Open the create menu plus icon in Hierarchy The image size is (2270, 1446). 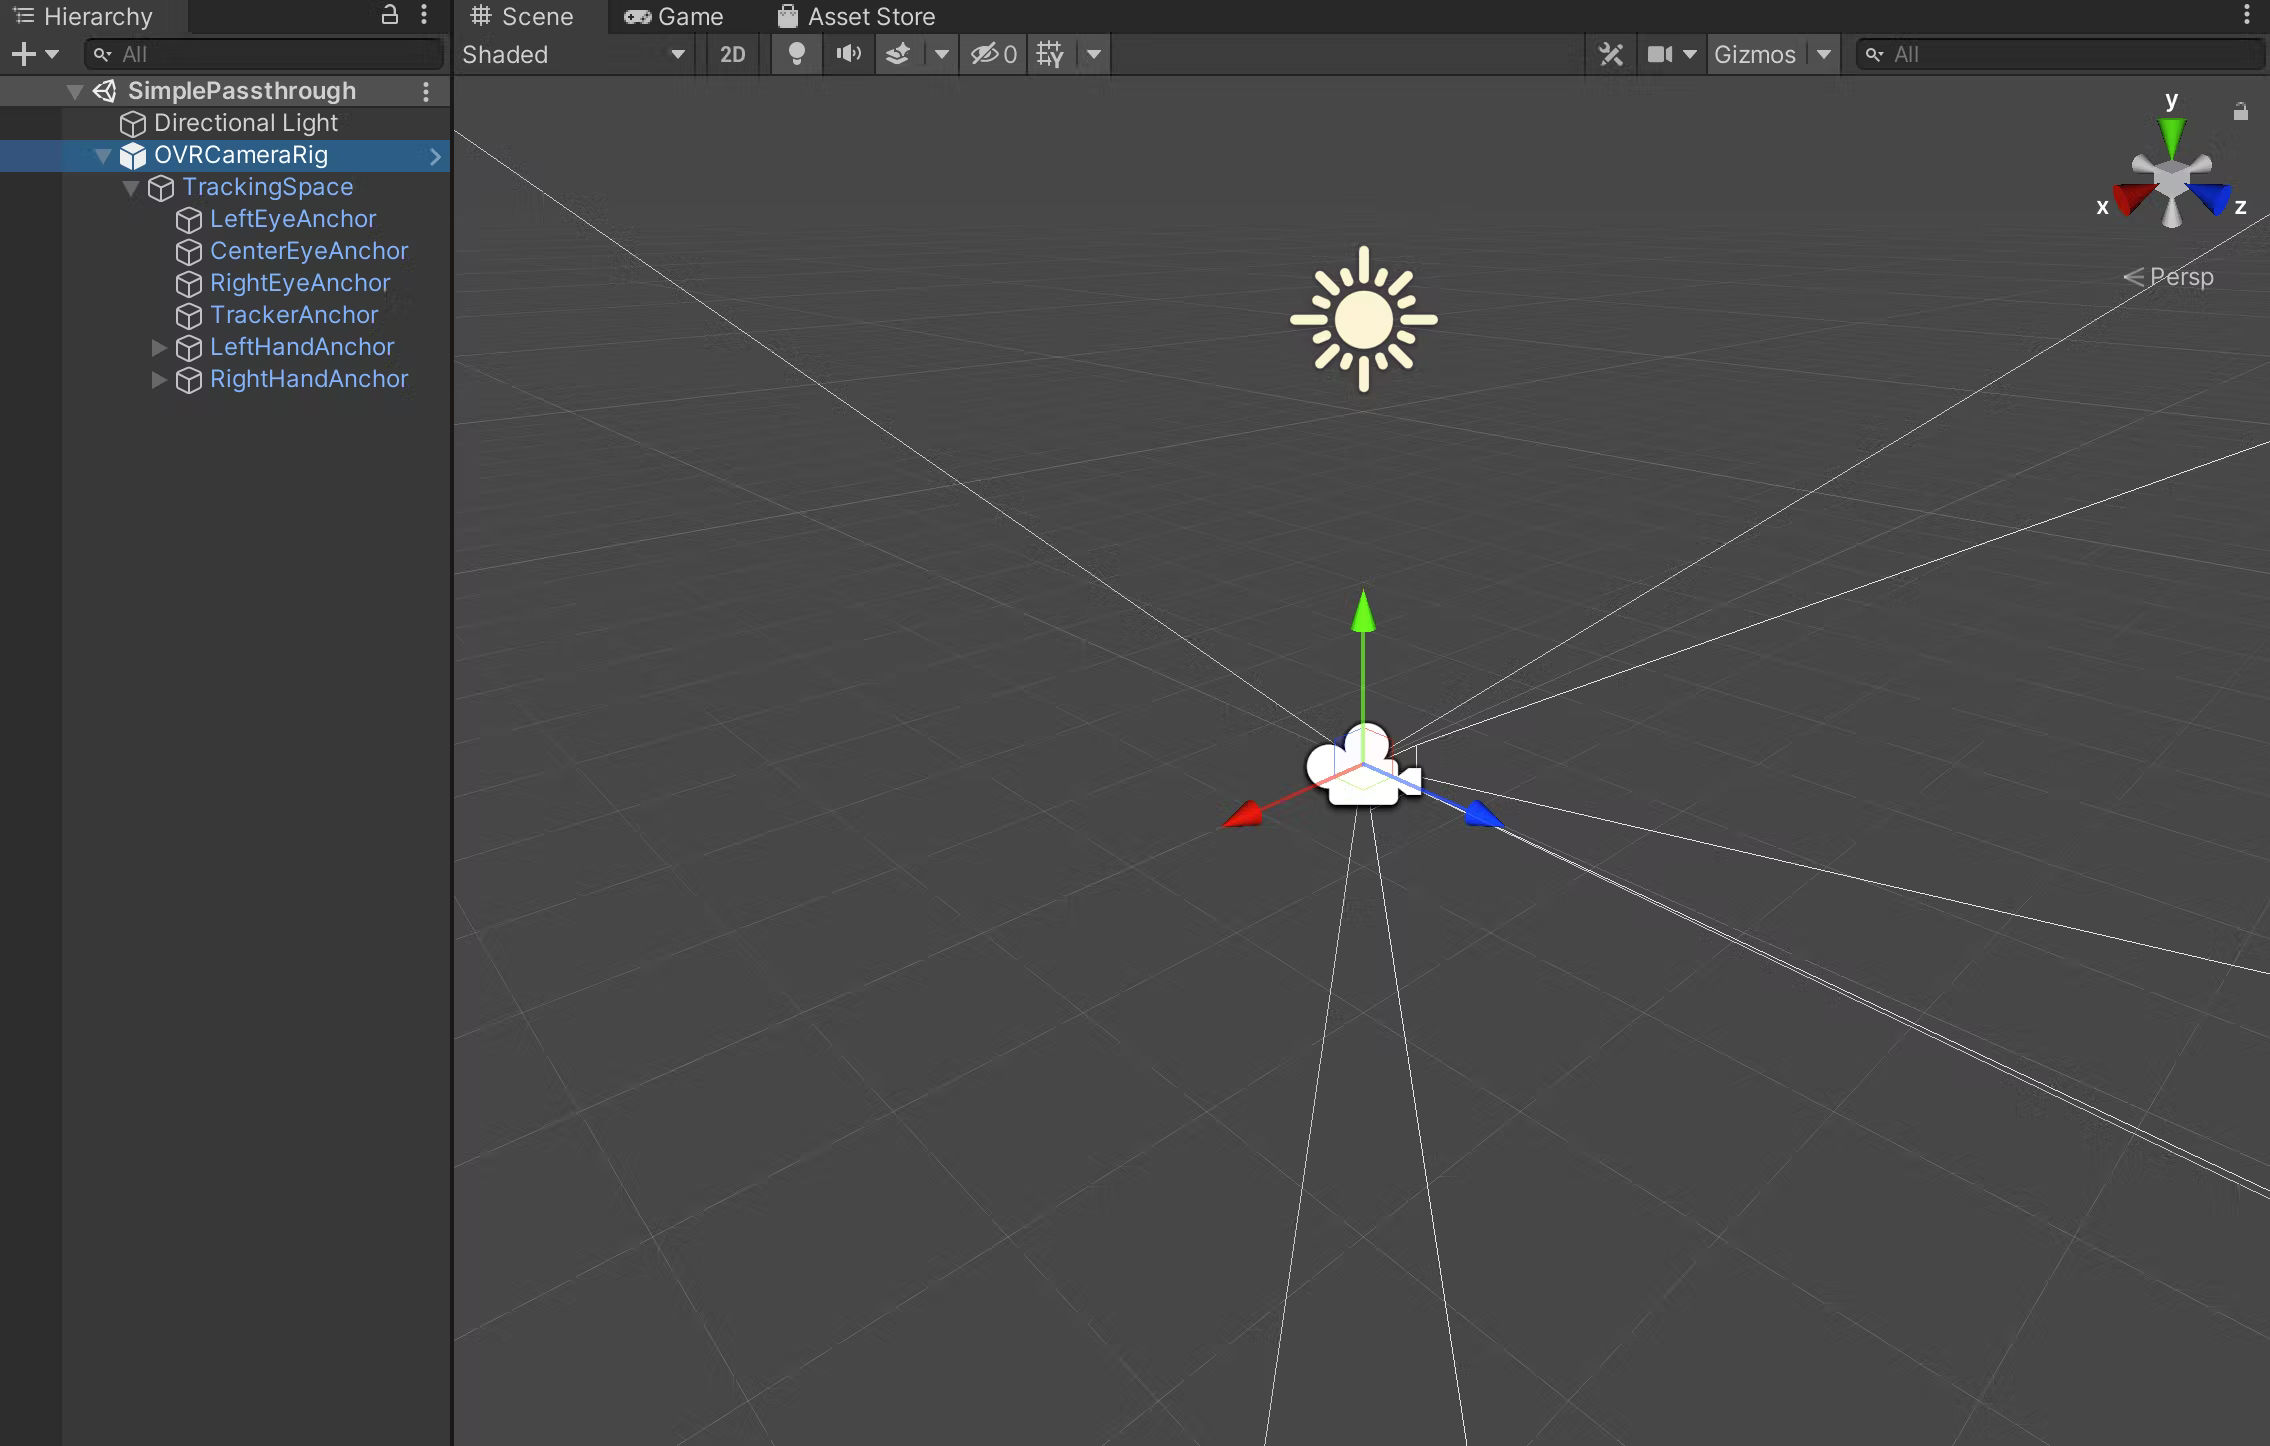click(x=22, y=53)
